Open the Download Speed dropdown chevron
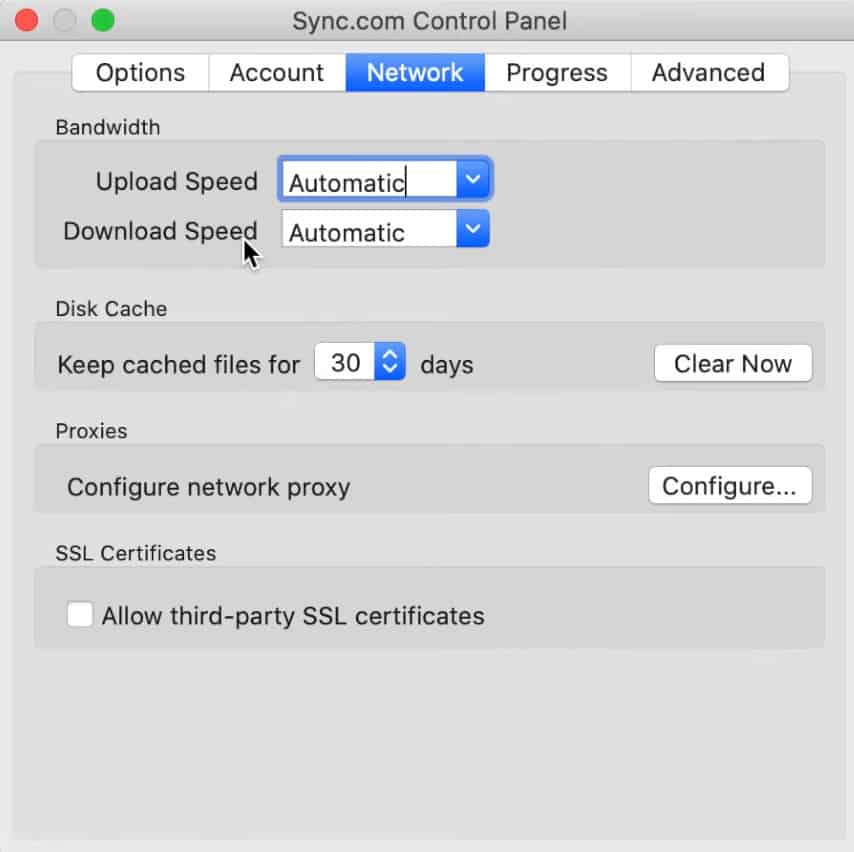Screen dimensions: 854x852 (472, 229)
